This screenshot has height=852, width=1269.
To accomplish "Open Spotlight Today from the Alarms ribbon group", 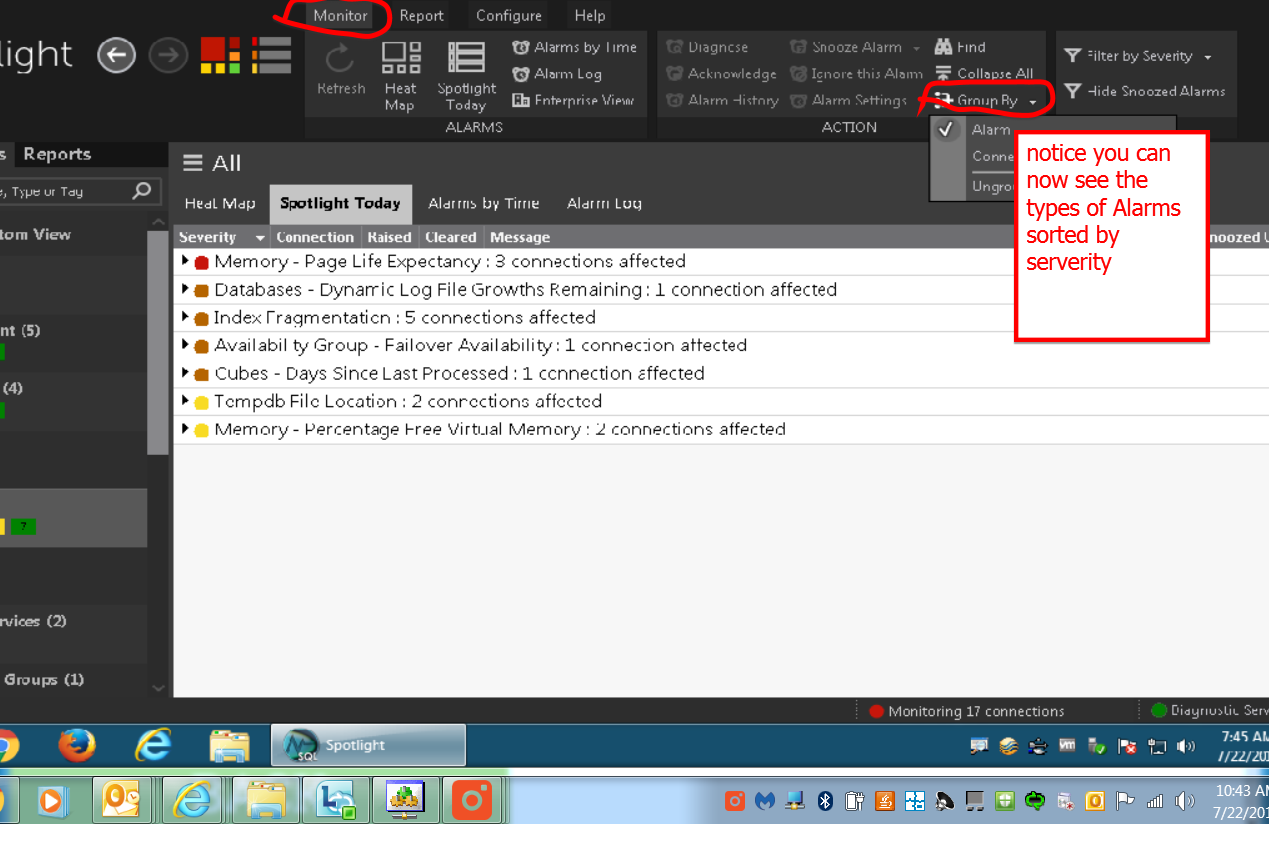I will coord(466,76).
